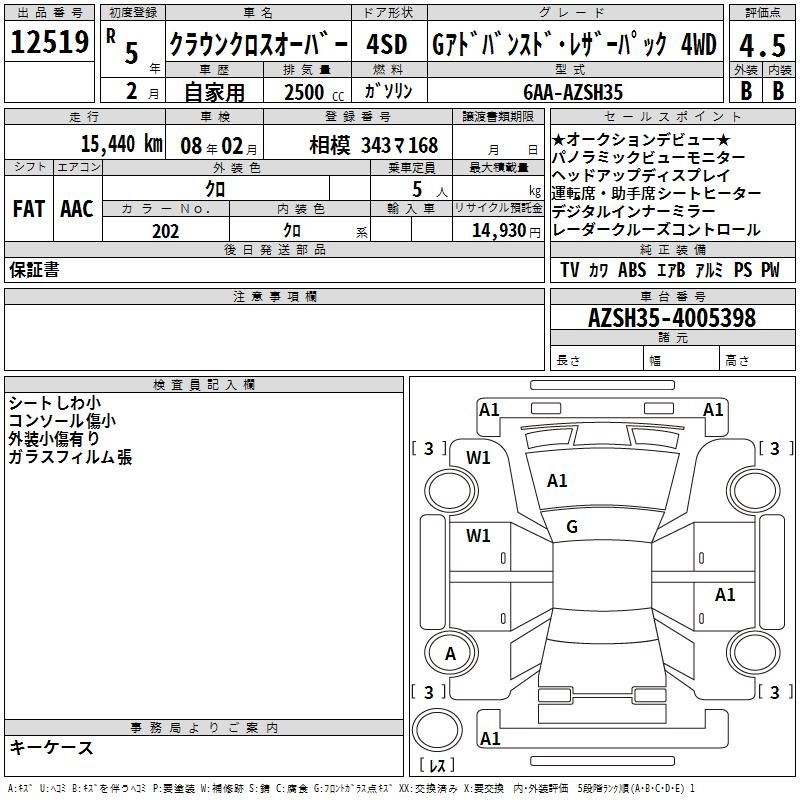
Task: Click the lot number 12519
Action: point(49,43)
